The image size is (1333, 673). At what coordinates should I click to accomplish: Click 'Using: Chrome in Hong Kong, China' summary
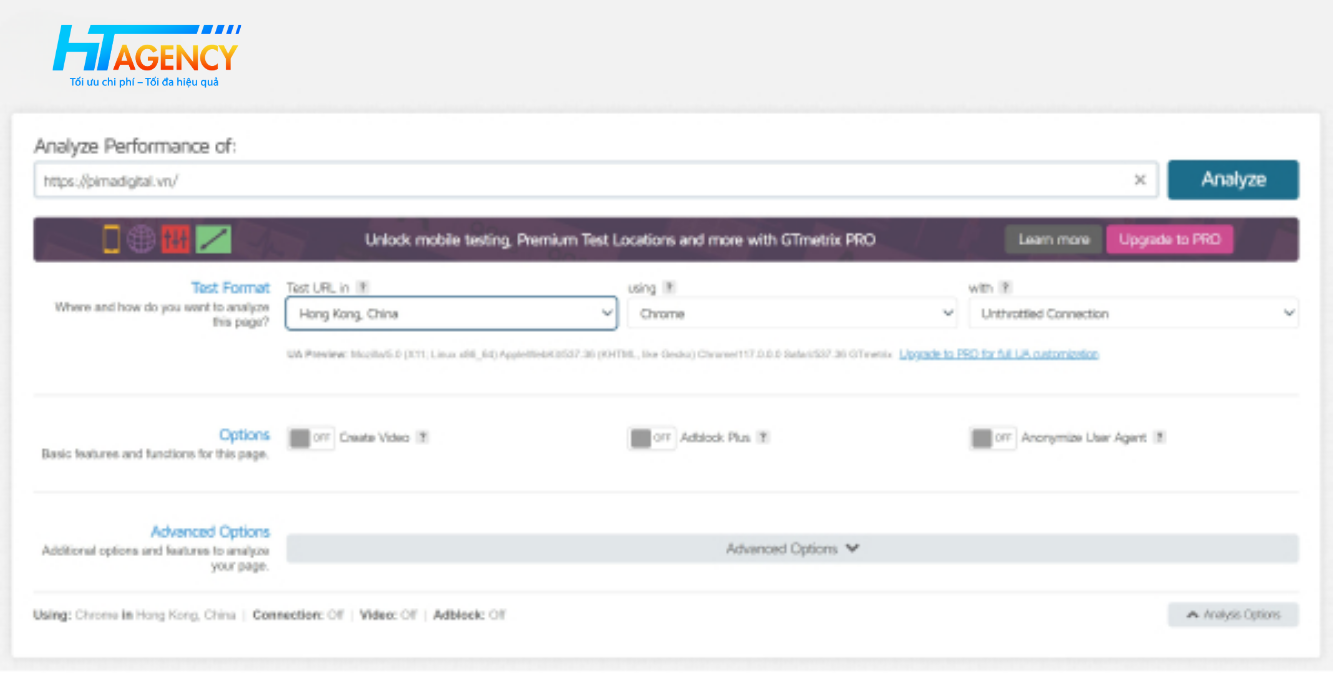134,615
